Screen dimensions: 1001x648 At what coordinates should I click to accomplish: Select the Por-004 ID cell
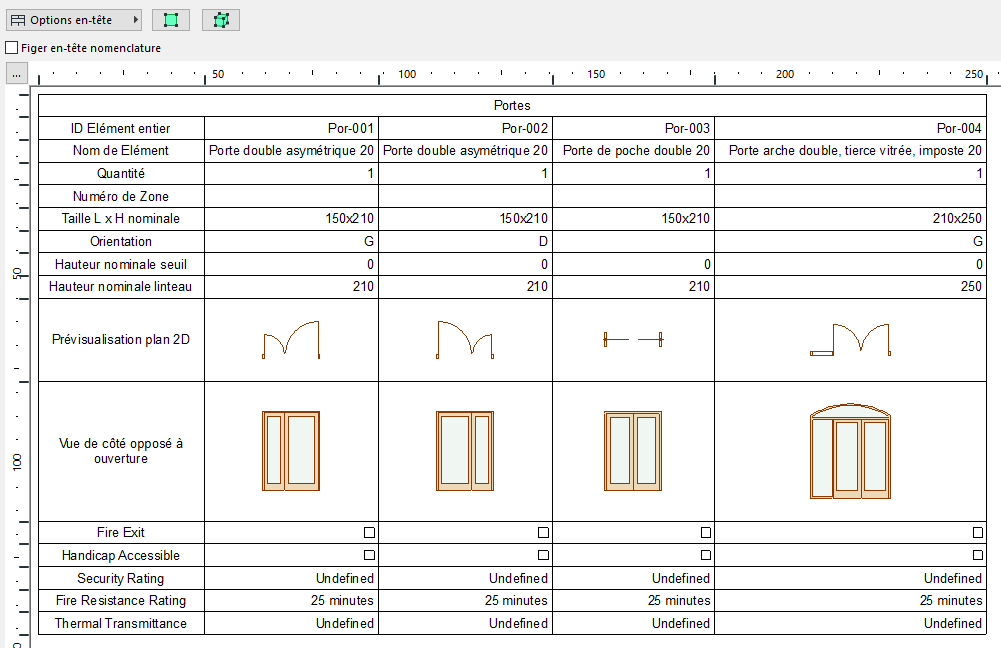[x=850, y=128]
